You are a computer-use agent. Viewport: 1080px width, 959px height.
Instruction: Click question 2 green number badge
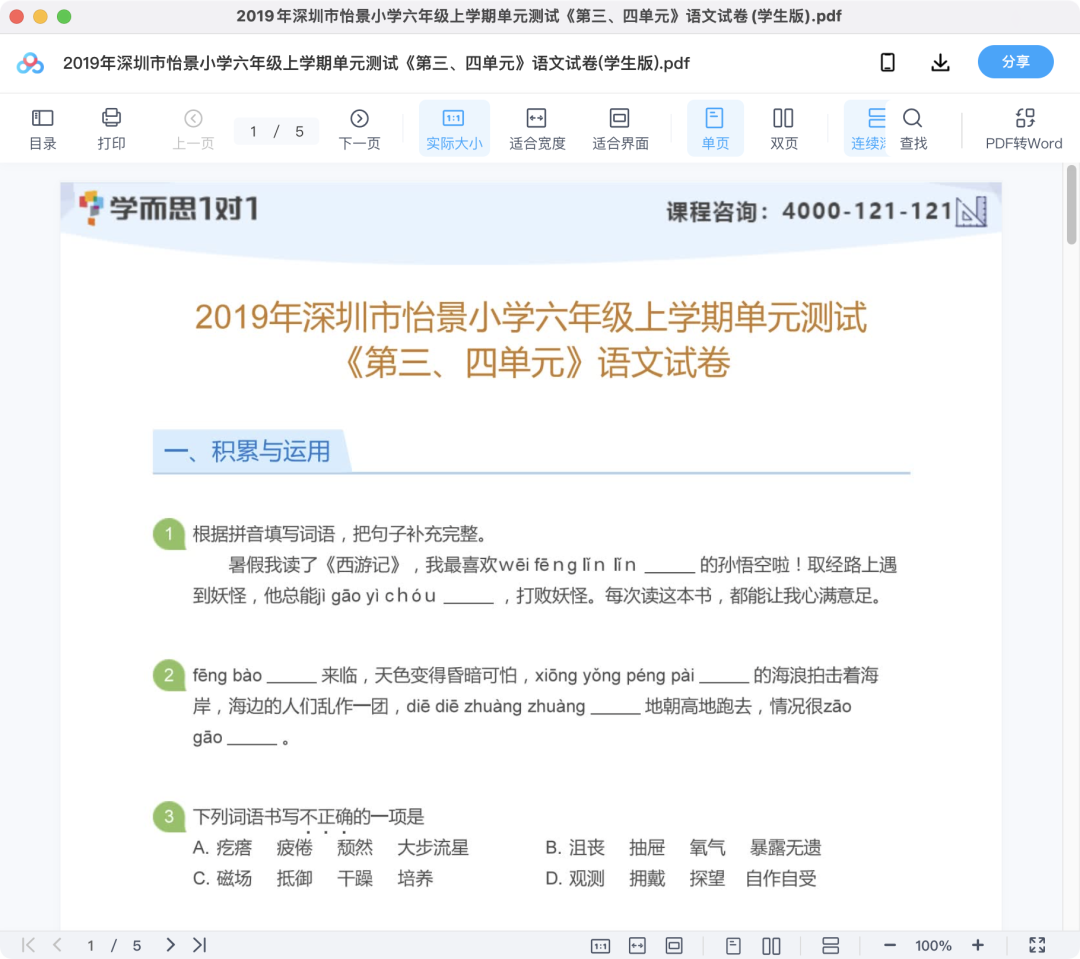tap(169, 675)
